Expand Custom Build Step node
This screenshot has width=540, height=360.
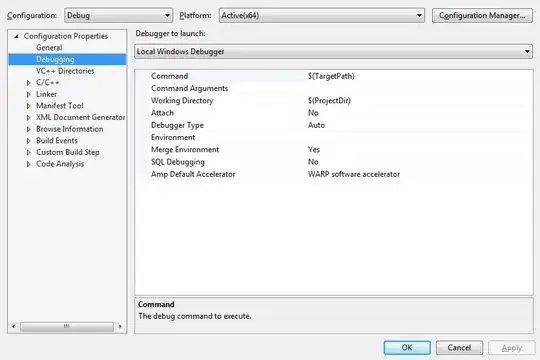click(x=29, y=152)
